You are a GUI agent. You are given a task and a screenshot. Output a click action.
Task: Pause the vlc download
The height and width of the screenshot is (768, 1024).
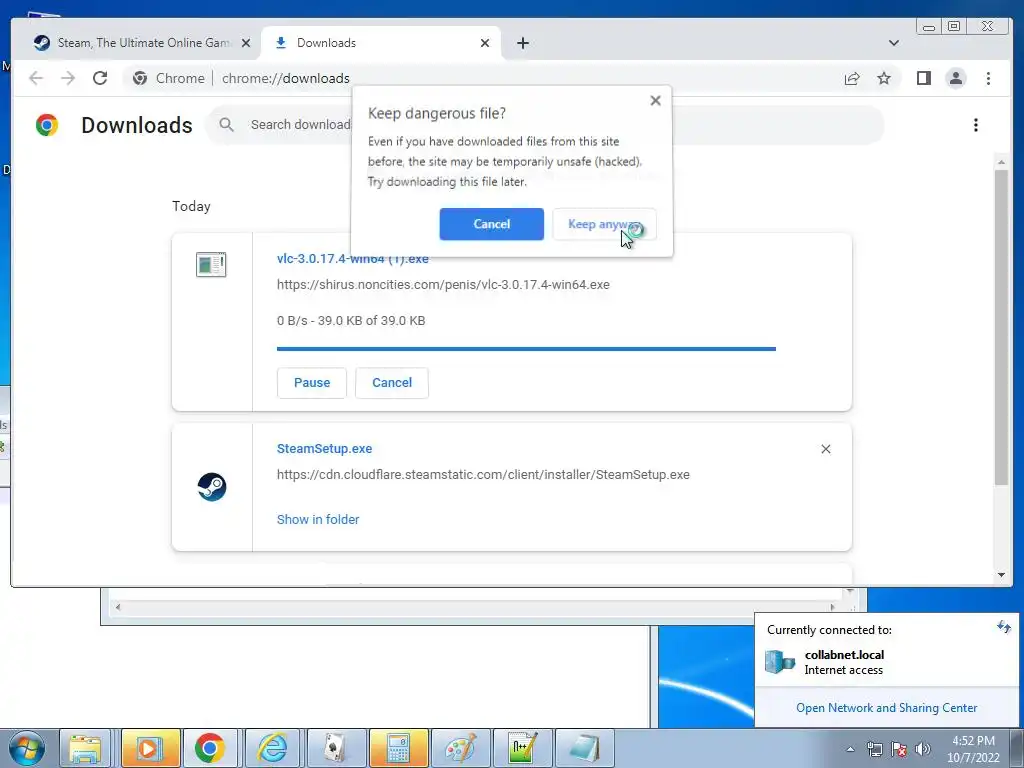312,383
